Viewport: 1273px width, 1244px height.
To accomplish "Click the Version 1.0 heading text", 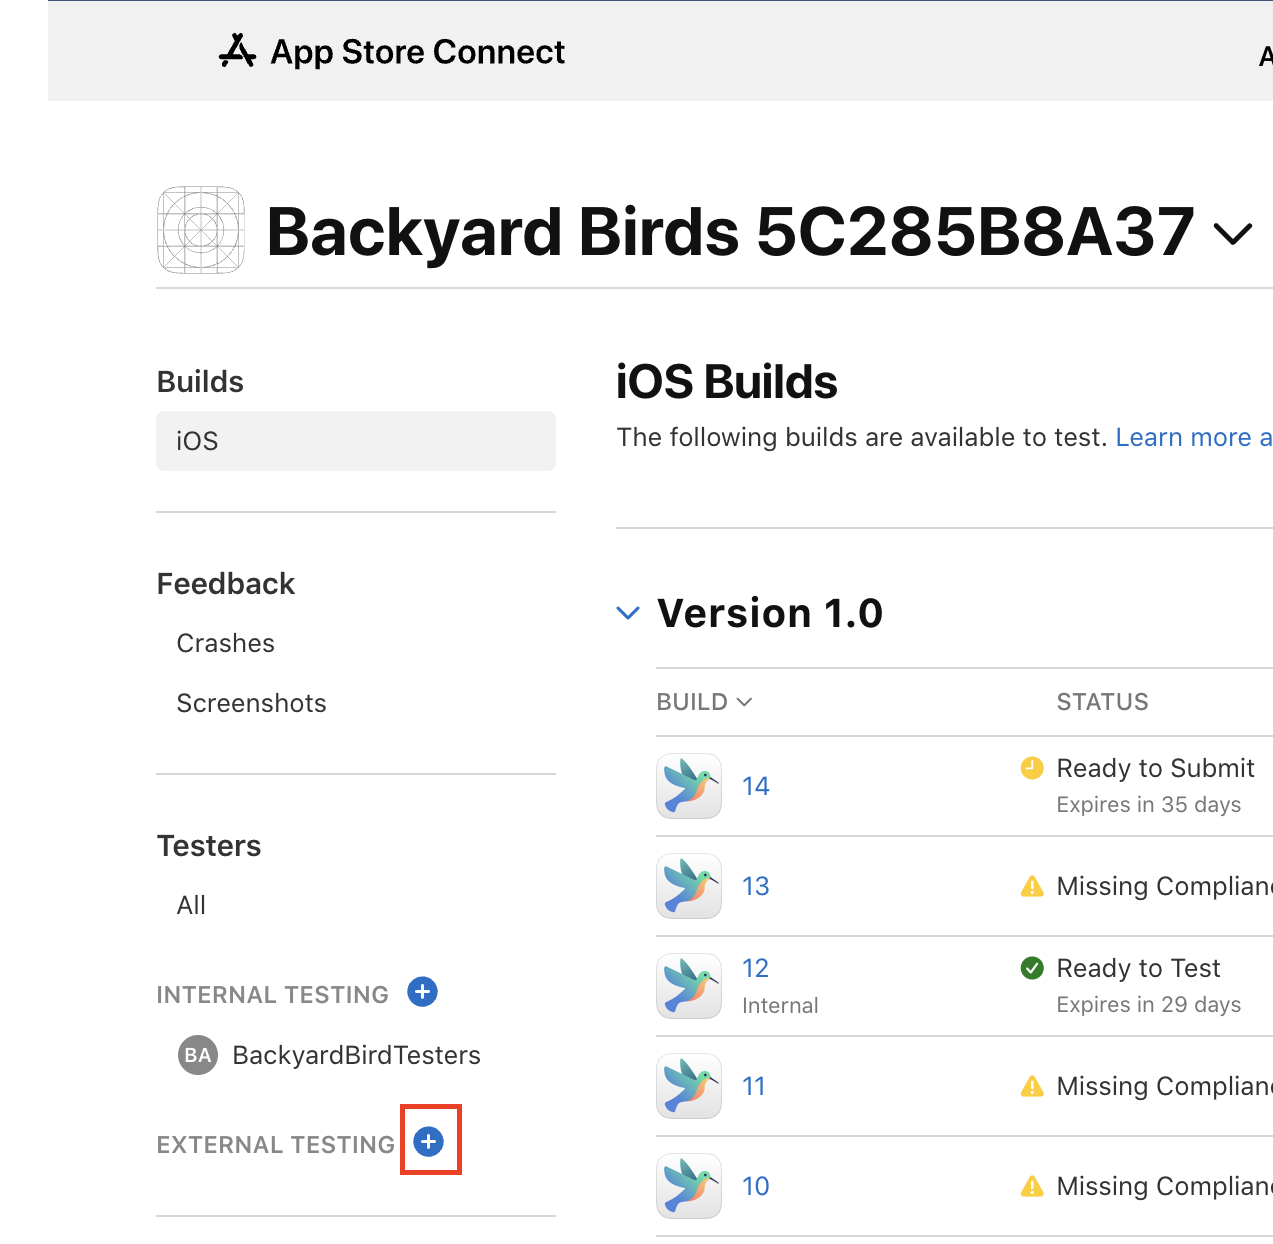I will [x=770, y=613].
